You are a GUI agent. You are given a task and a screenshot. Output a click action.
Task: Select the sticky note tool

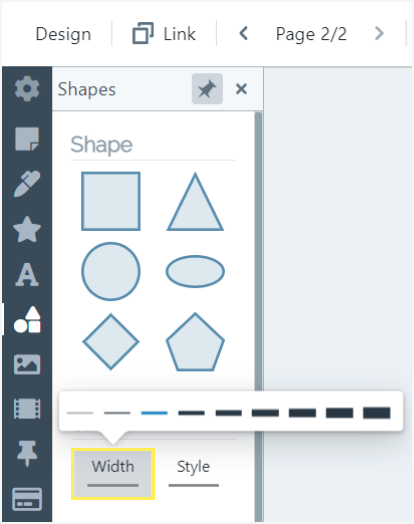pos(27,138)
